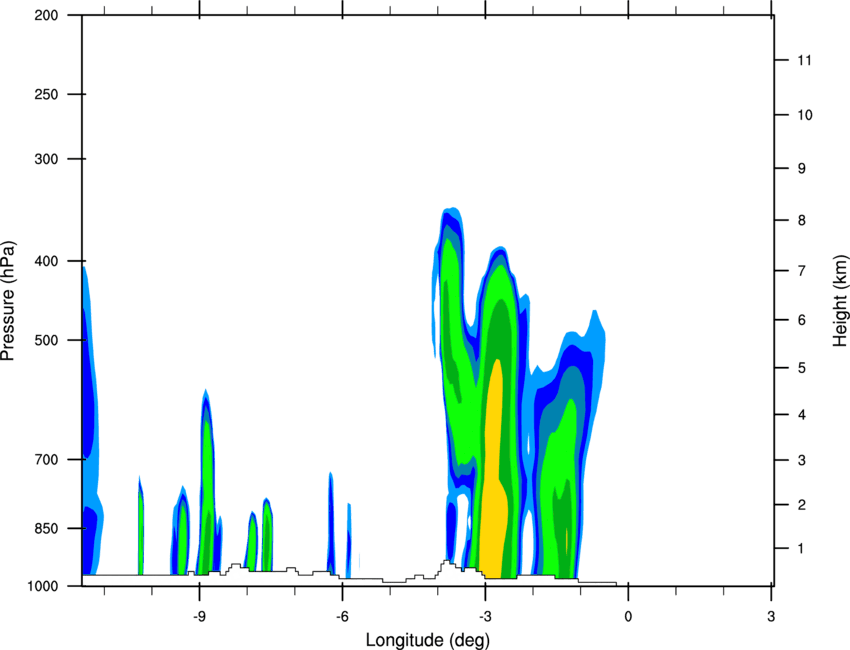
Task: Click the 200 pressure tick label
Action: pyautogui.click(x=46, y=15)
